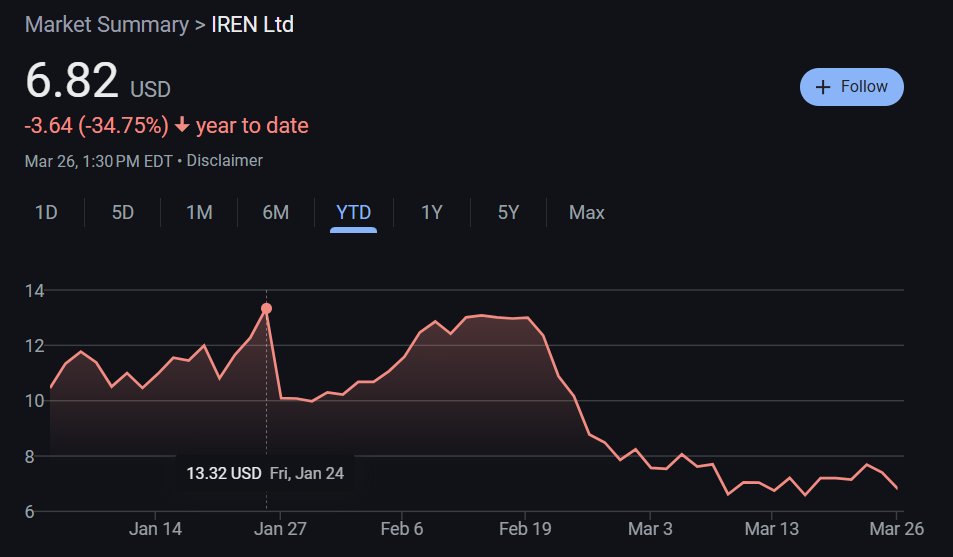953x557 pixels.
Task: Click the 14 y-axis price label
Action: [x=35, y=291]
